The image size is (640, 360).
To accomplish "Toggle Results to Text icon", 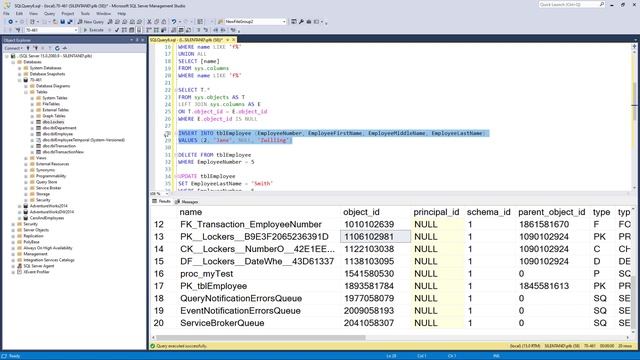I will click(x=173, y=30).
